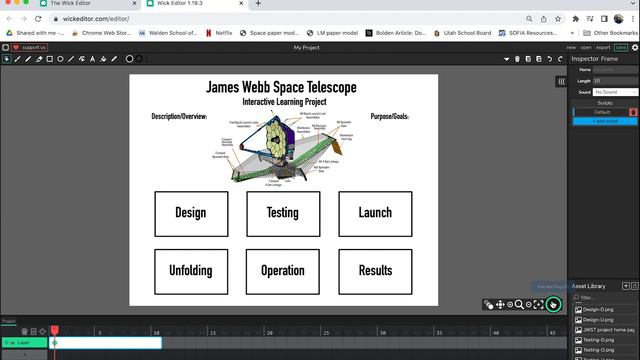Select the JWST project home page asset
This screenshot has height=360, width=640.
(x=605, y=330)
